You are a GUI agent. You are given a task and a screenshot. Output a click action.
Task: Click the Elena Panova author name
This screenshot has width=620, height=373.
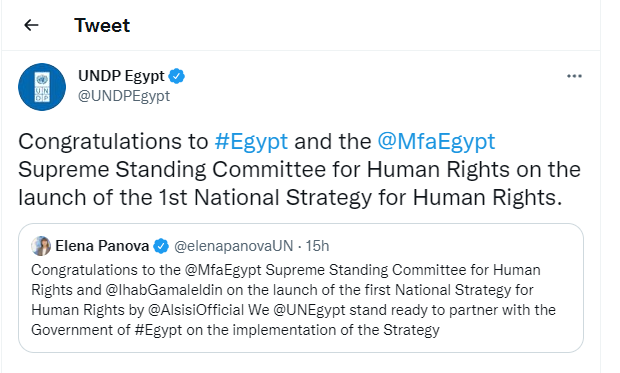(102, 246)
